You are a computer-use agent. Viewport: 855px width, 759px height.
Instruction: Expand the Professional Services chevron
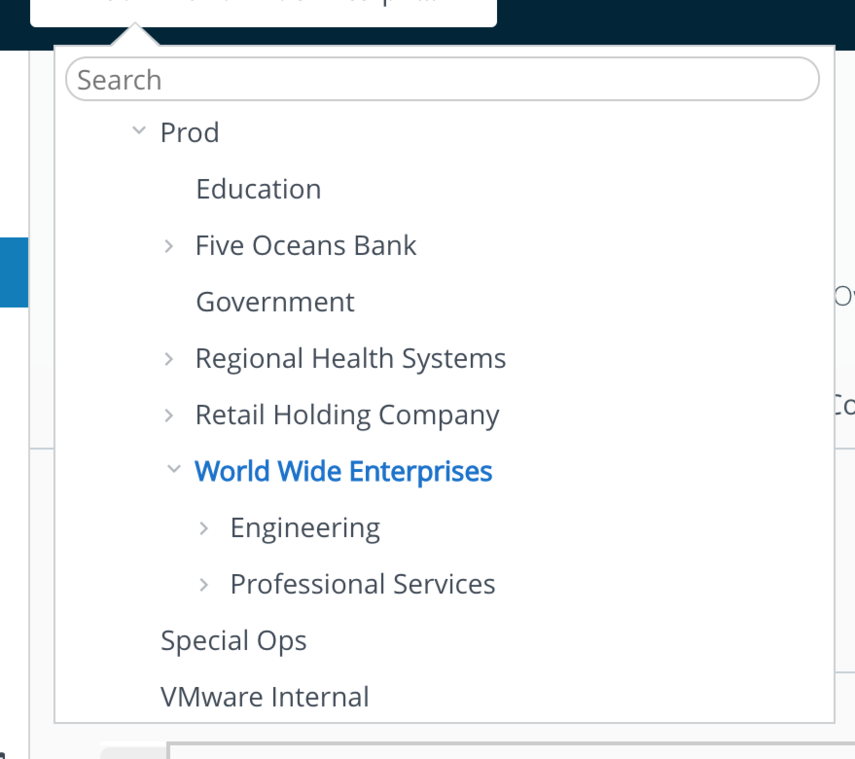click(x=204, y=585)
